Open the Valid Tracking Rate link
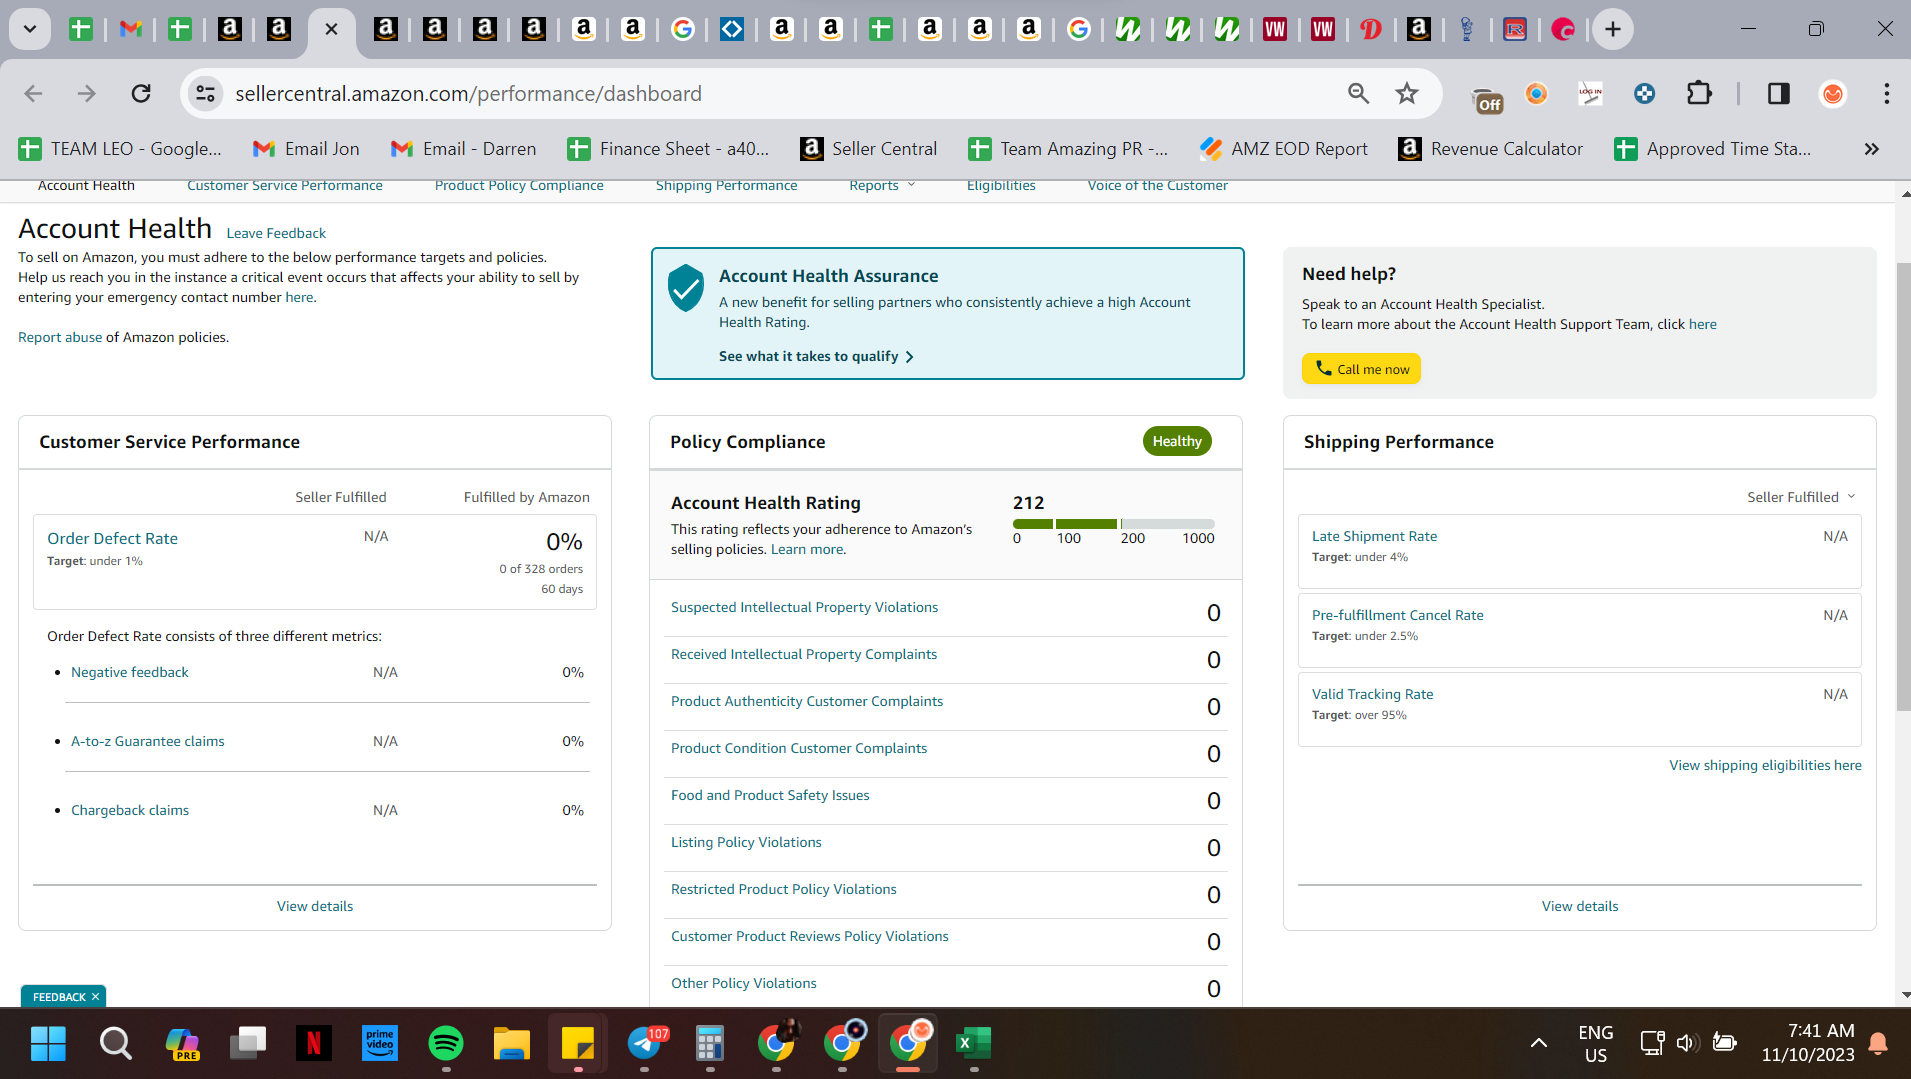 point(1372,694)
